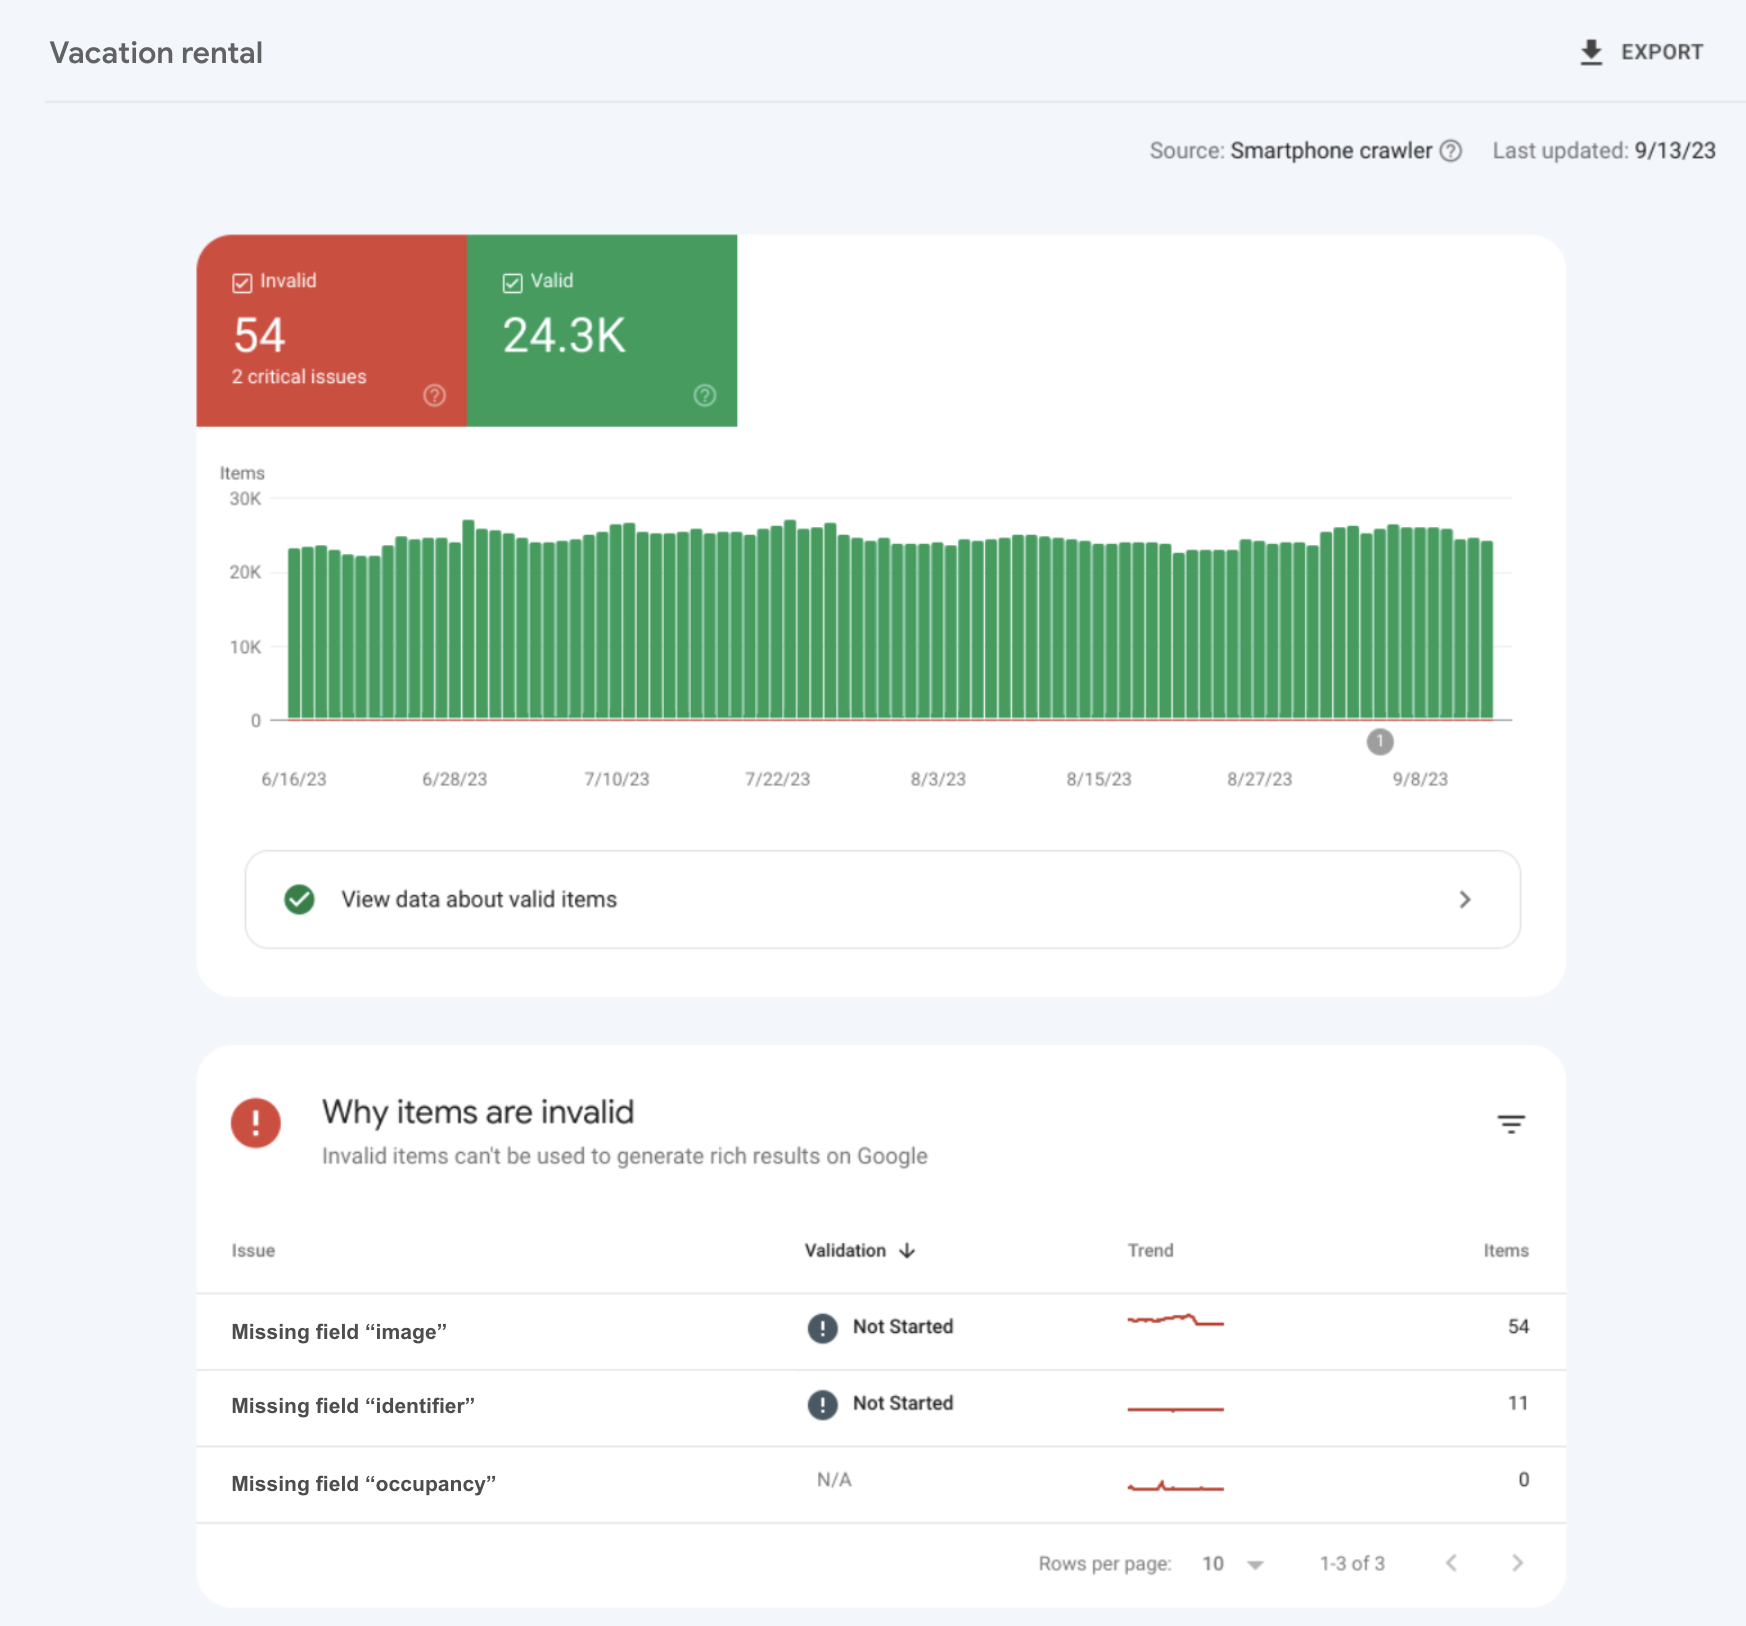Open the Invalid items help icon
The image size is (1746, 1626).
tap(434, 396)
